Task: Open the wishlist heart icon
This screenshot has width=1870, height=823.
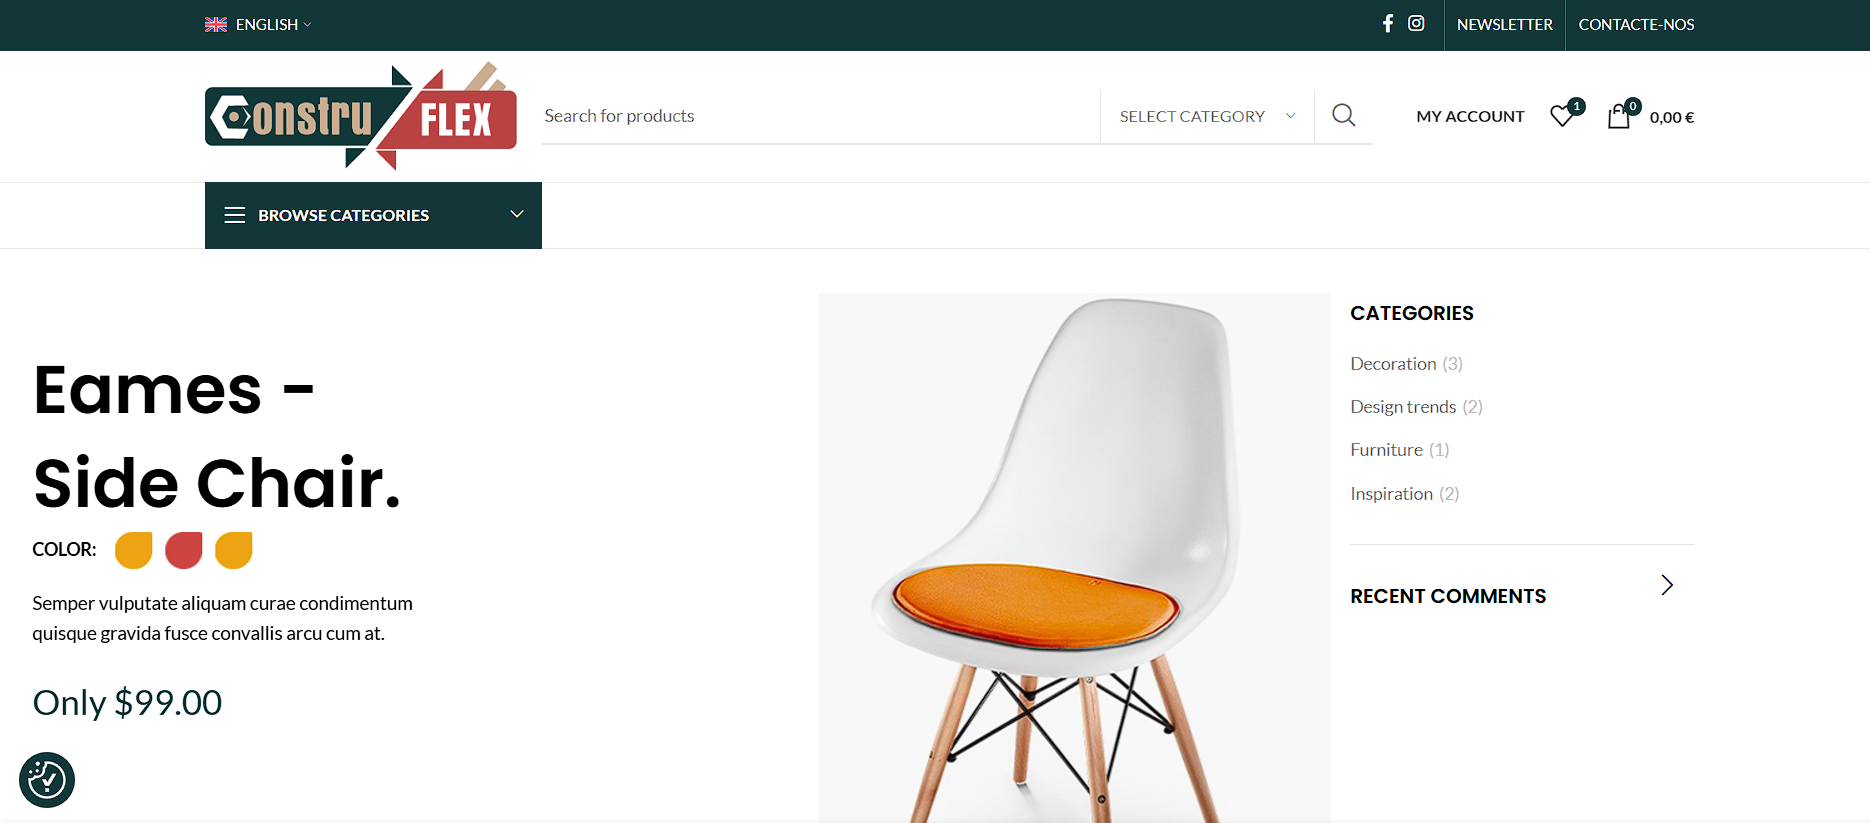Action: [1562, 116]
